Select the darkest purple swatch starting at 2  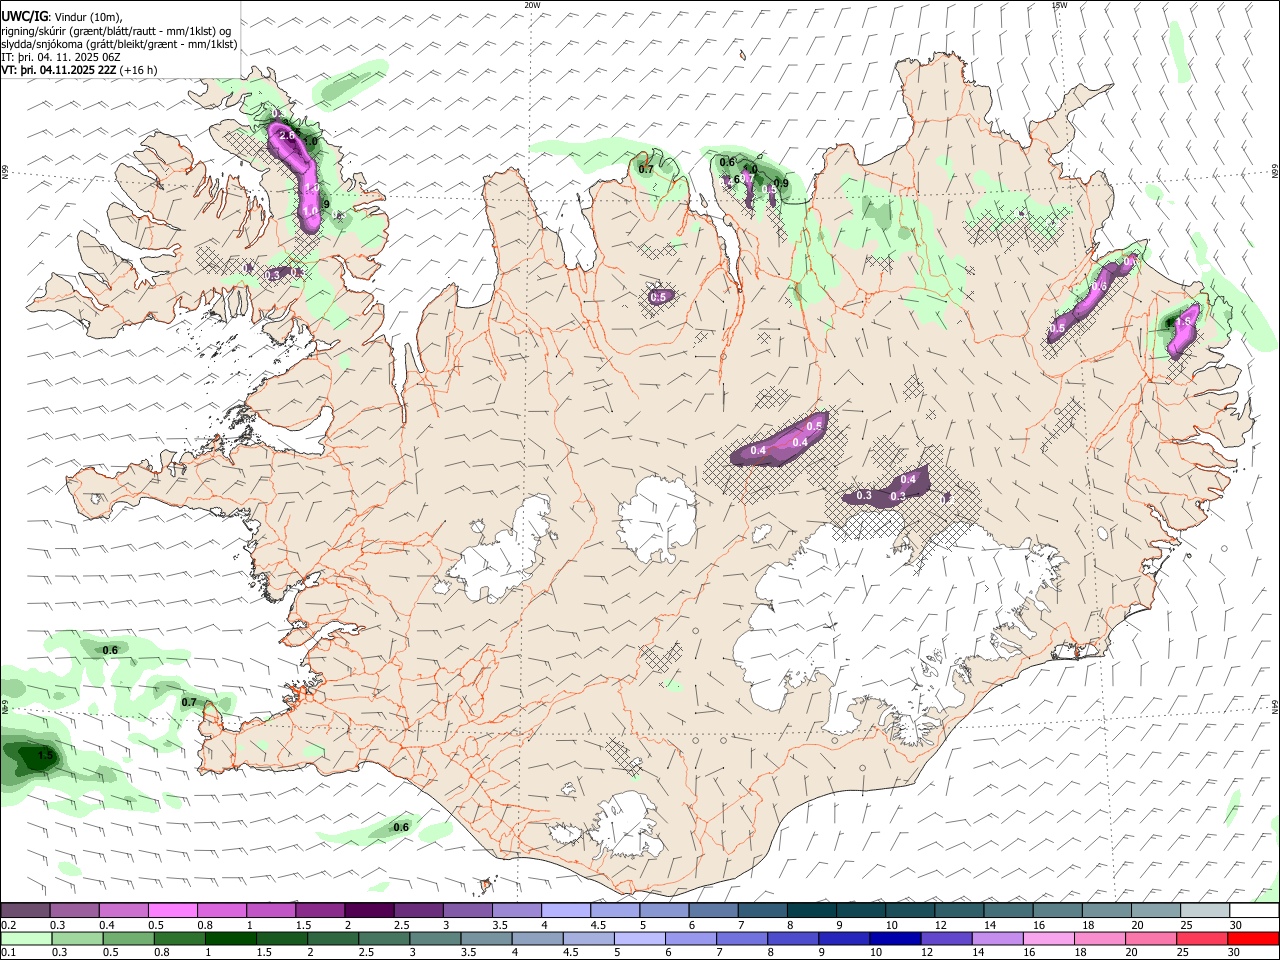[368, 910]
